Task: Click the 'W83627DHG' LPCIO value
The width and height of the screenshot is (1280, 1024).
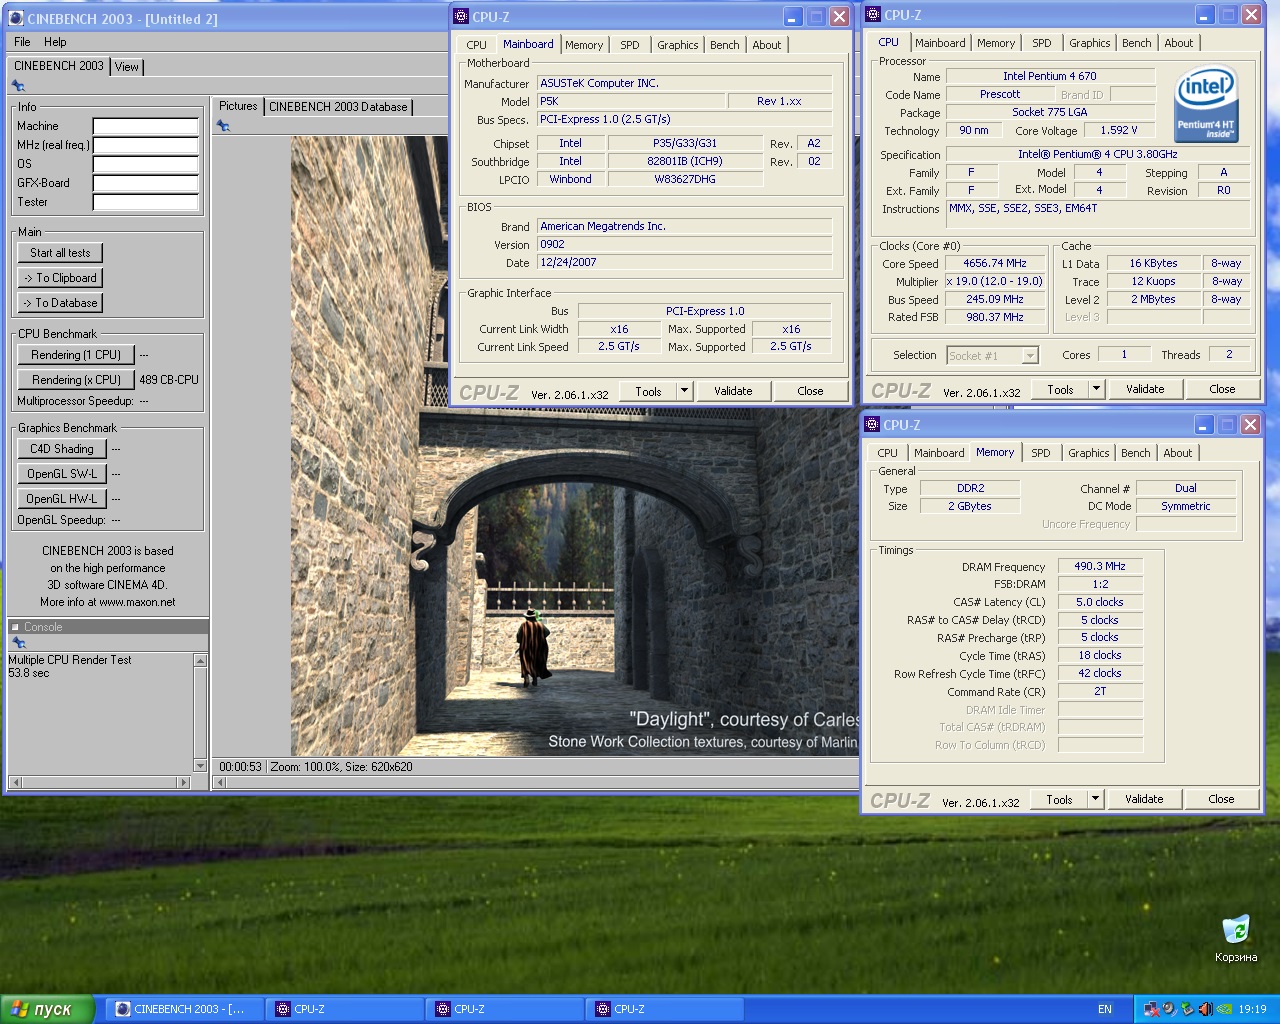Action: point(685,180)
